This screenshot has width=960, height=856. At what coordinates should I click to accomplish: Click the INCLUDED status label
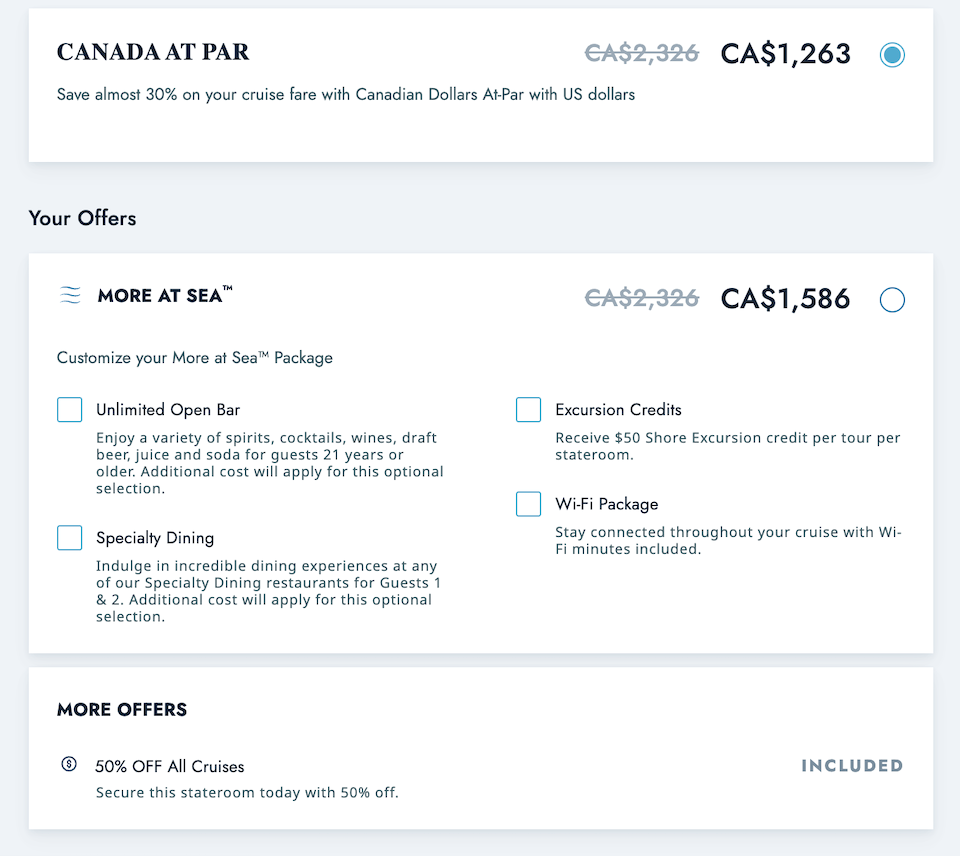click(852, 765)
